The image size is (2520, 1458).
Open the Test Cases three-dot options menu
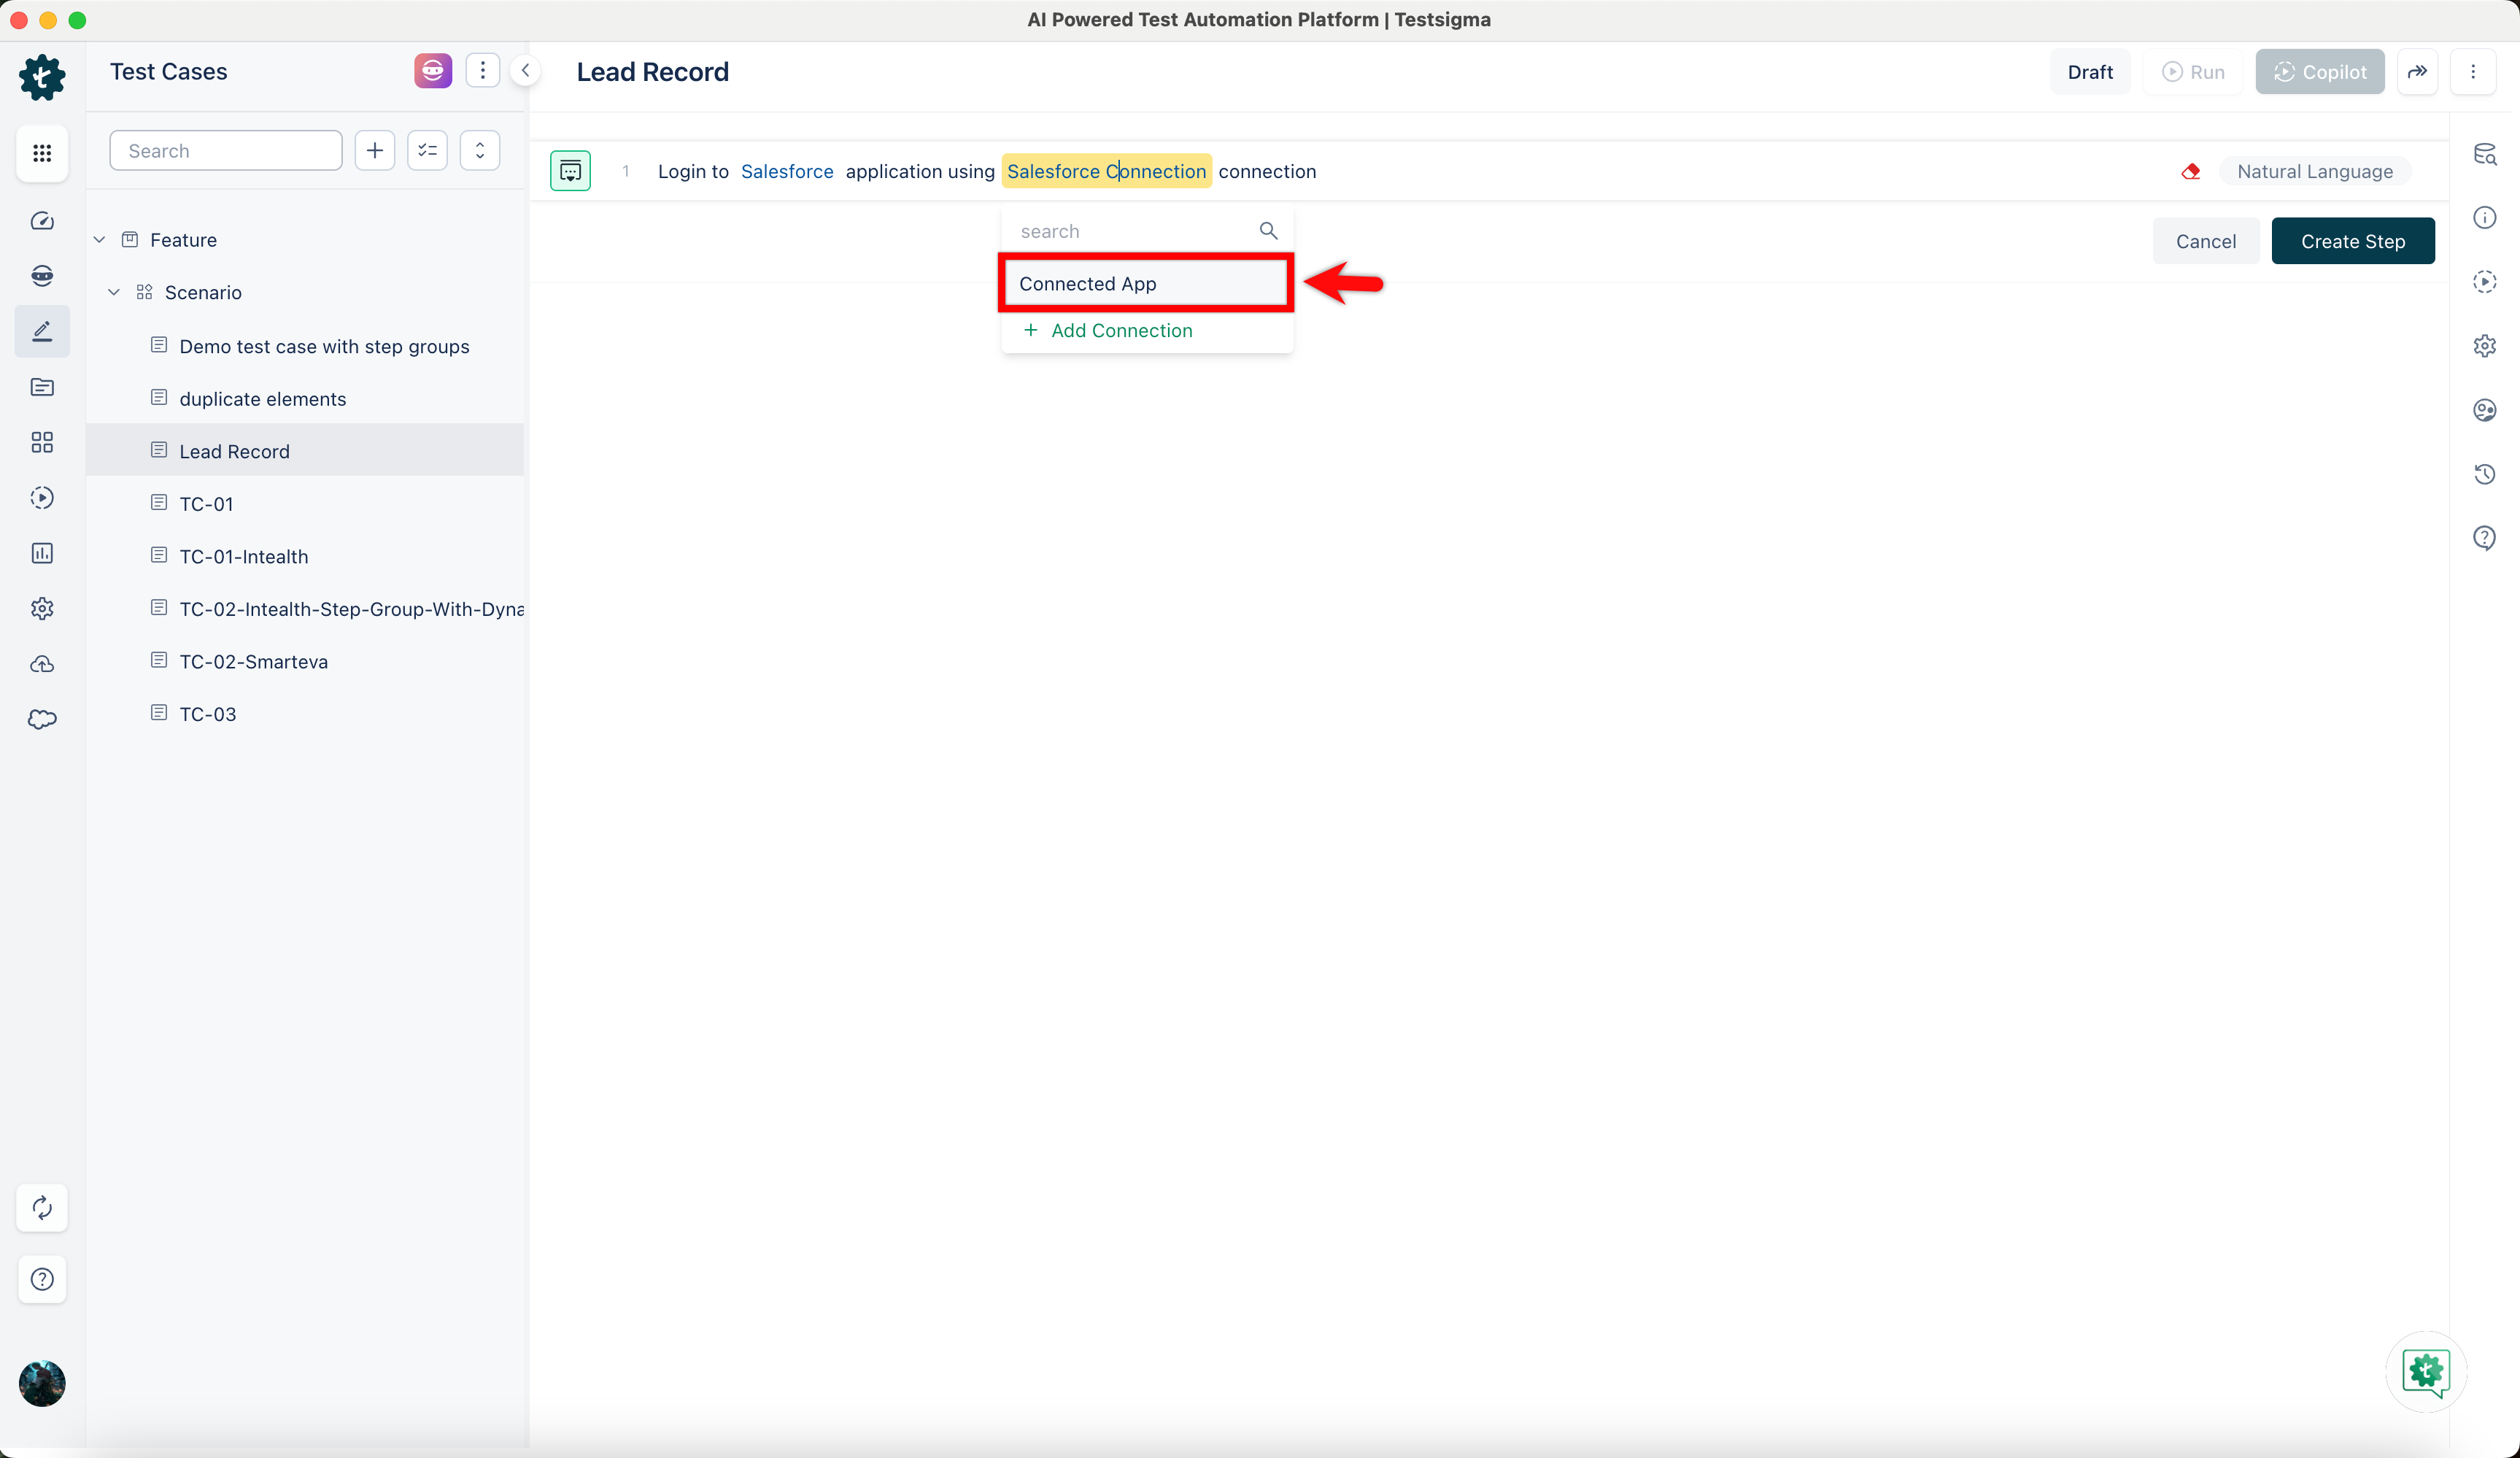click(x=483, y=71)
